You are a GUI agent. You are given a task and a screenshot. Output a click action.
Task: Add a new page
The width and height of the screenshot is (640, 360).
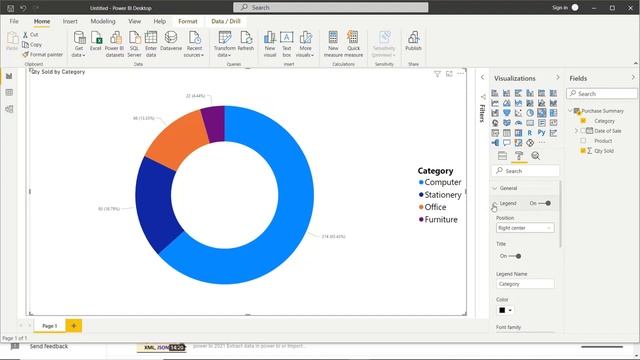(x=73, y=326)
